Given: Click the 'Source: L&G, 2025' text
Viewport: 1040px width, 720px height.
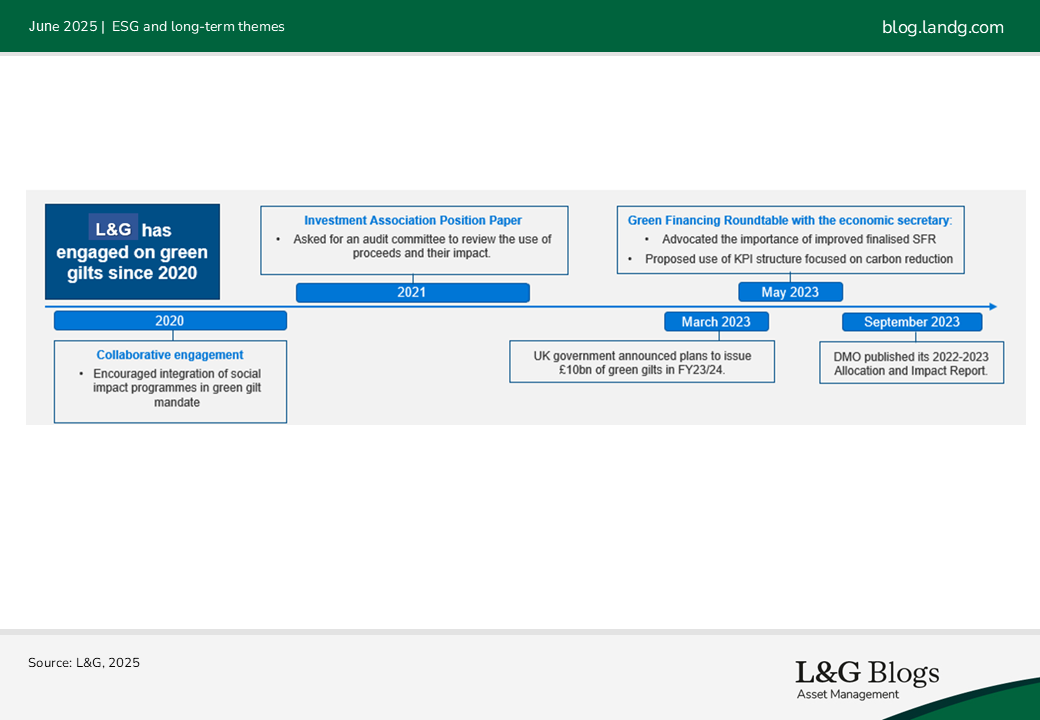Looking at the screenshot, I should coord(84,662).
